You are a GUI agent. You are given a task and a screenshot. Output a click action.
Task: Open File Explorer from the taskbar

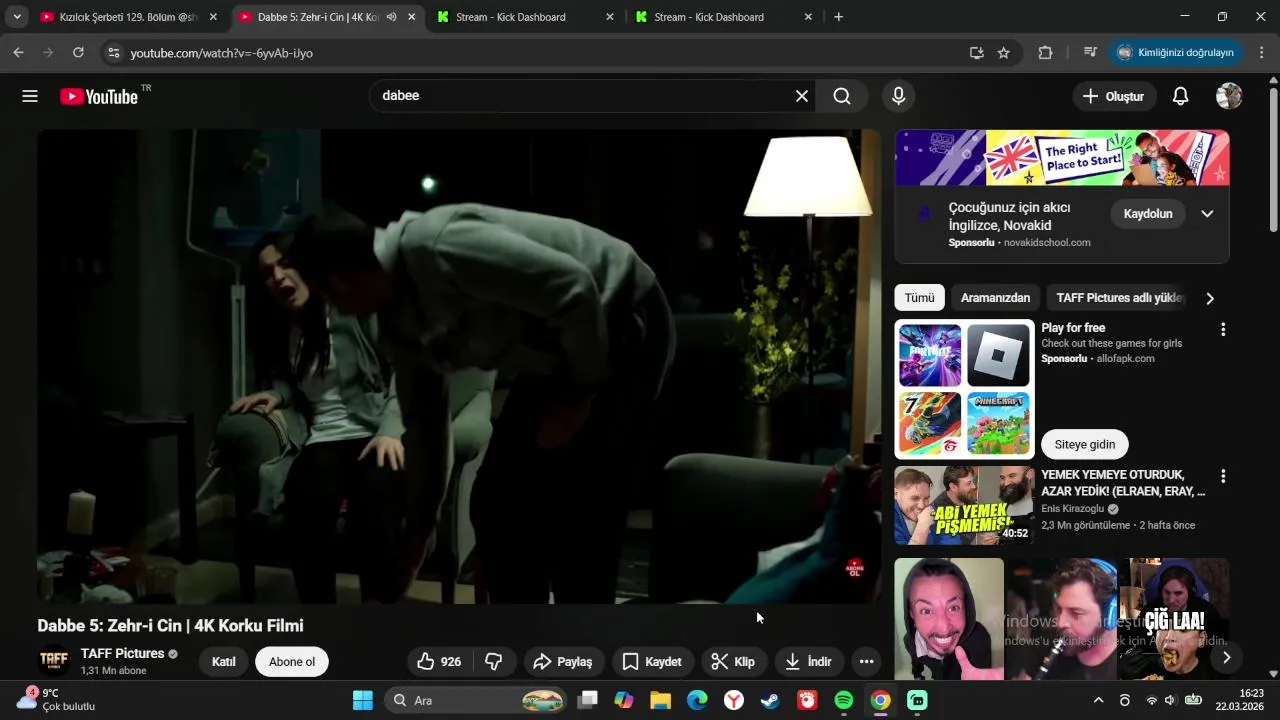(660, 700)
